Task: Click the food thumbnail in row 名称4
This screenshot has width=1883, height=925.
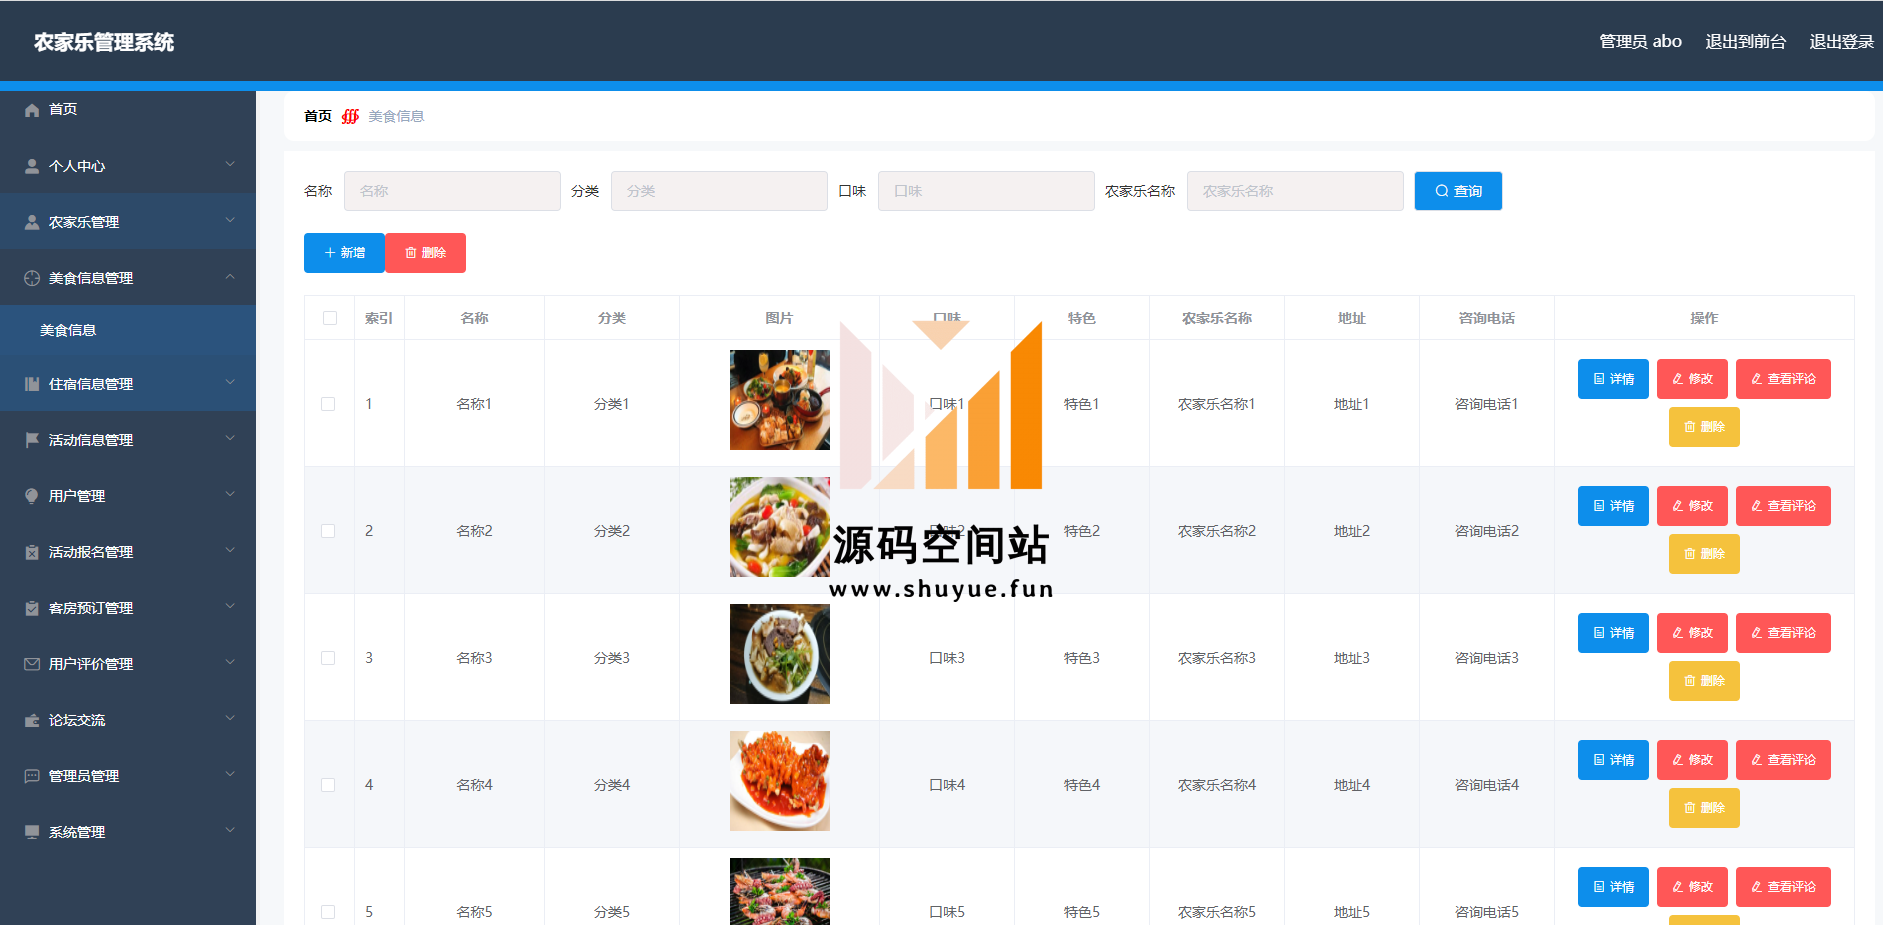Action: tap(780, 781)
